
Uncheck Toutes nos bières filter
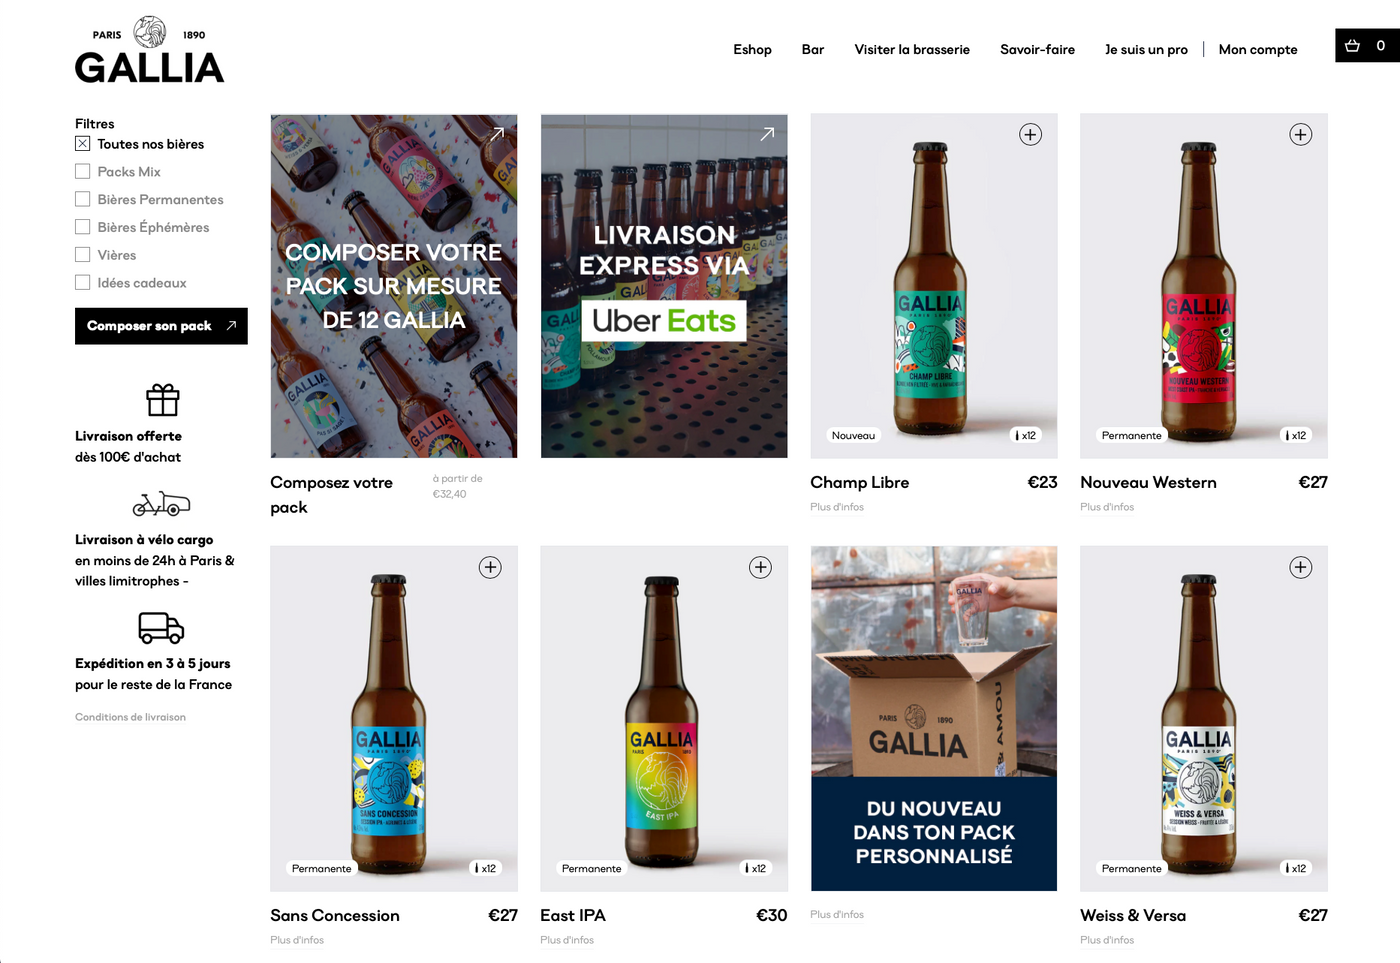(x=83, y=144)
